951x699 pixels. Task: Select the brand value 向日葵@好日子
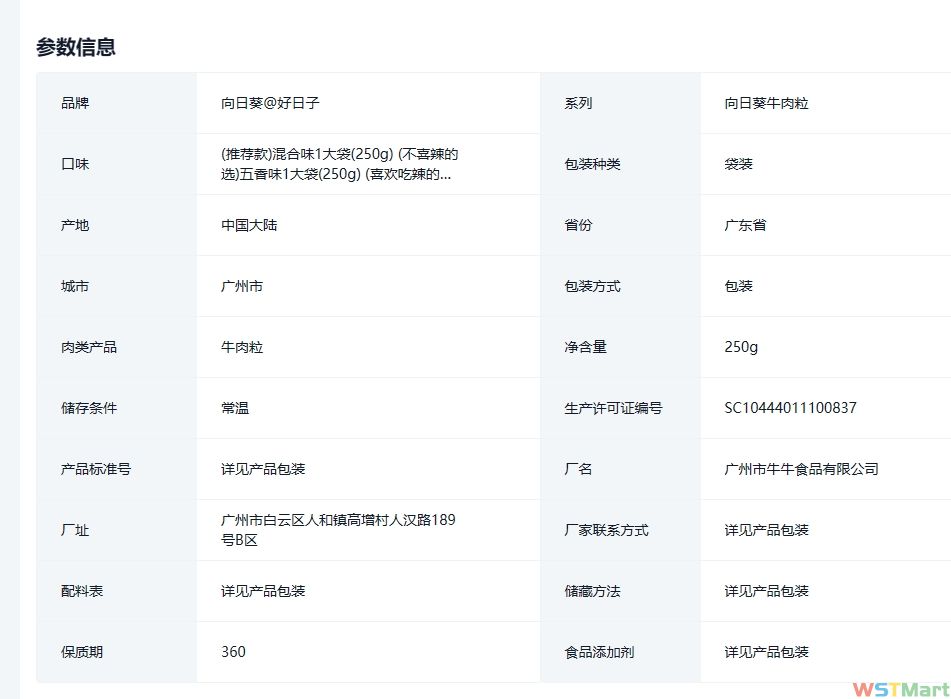tap(270, 103)
